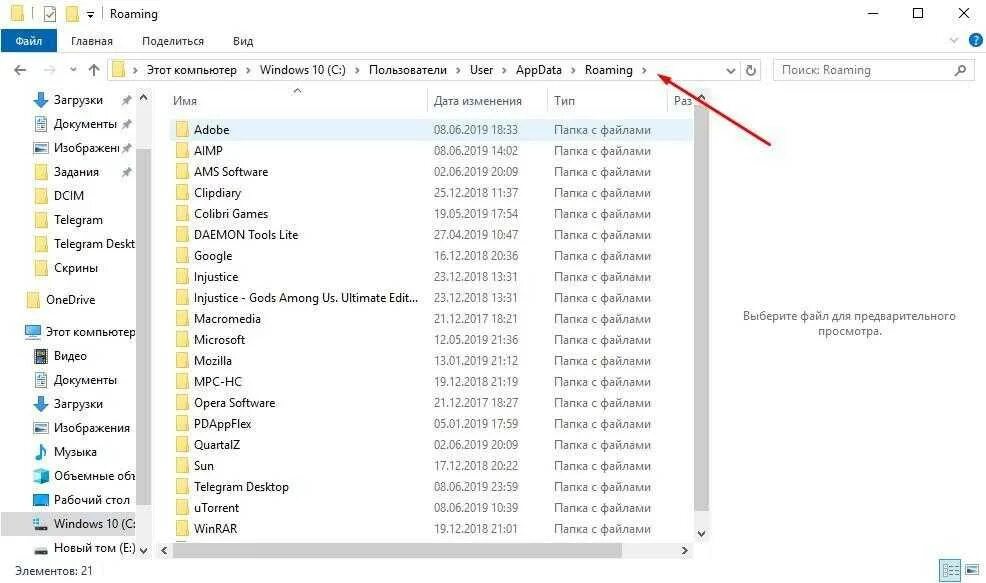The height and width of the screenshot is (583, 986).
Task: Sort by the Тип column header
Action: click(564, 101)
